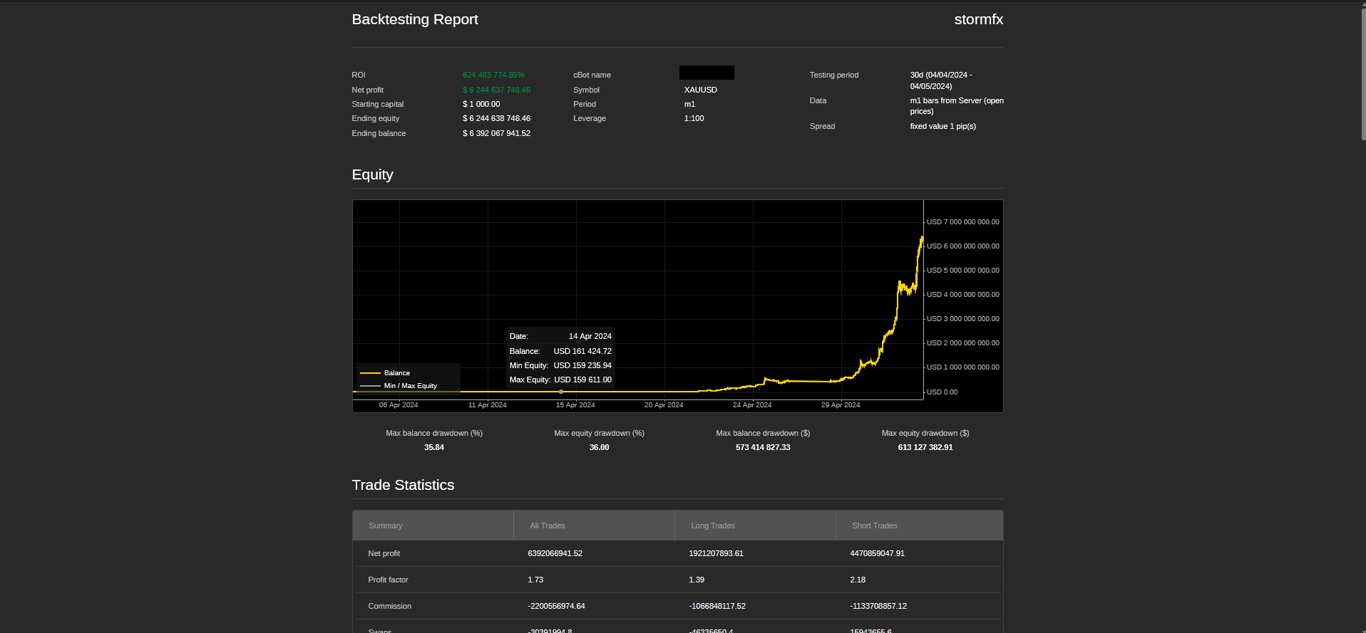The width and height of the screenshot is (1366, 633).
Task: Select the All Trades column header
Action: (x=547, y=526)
